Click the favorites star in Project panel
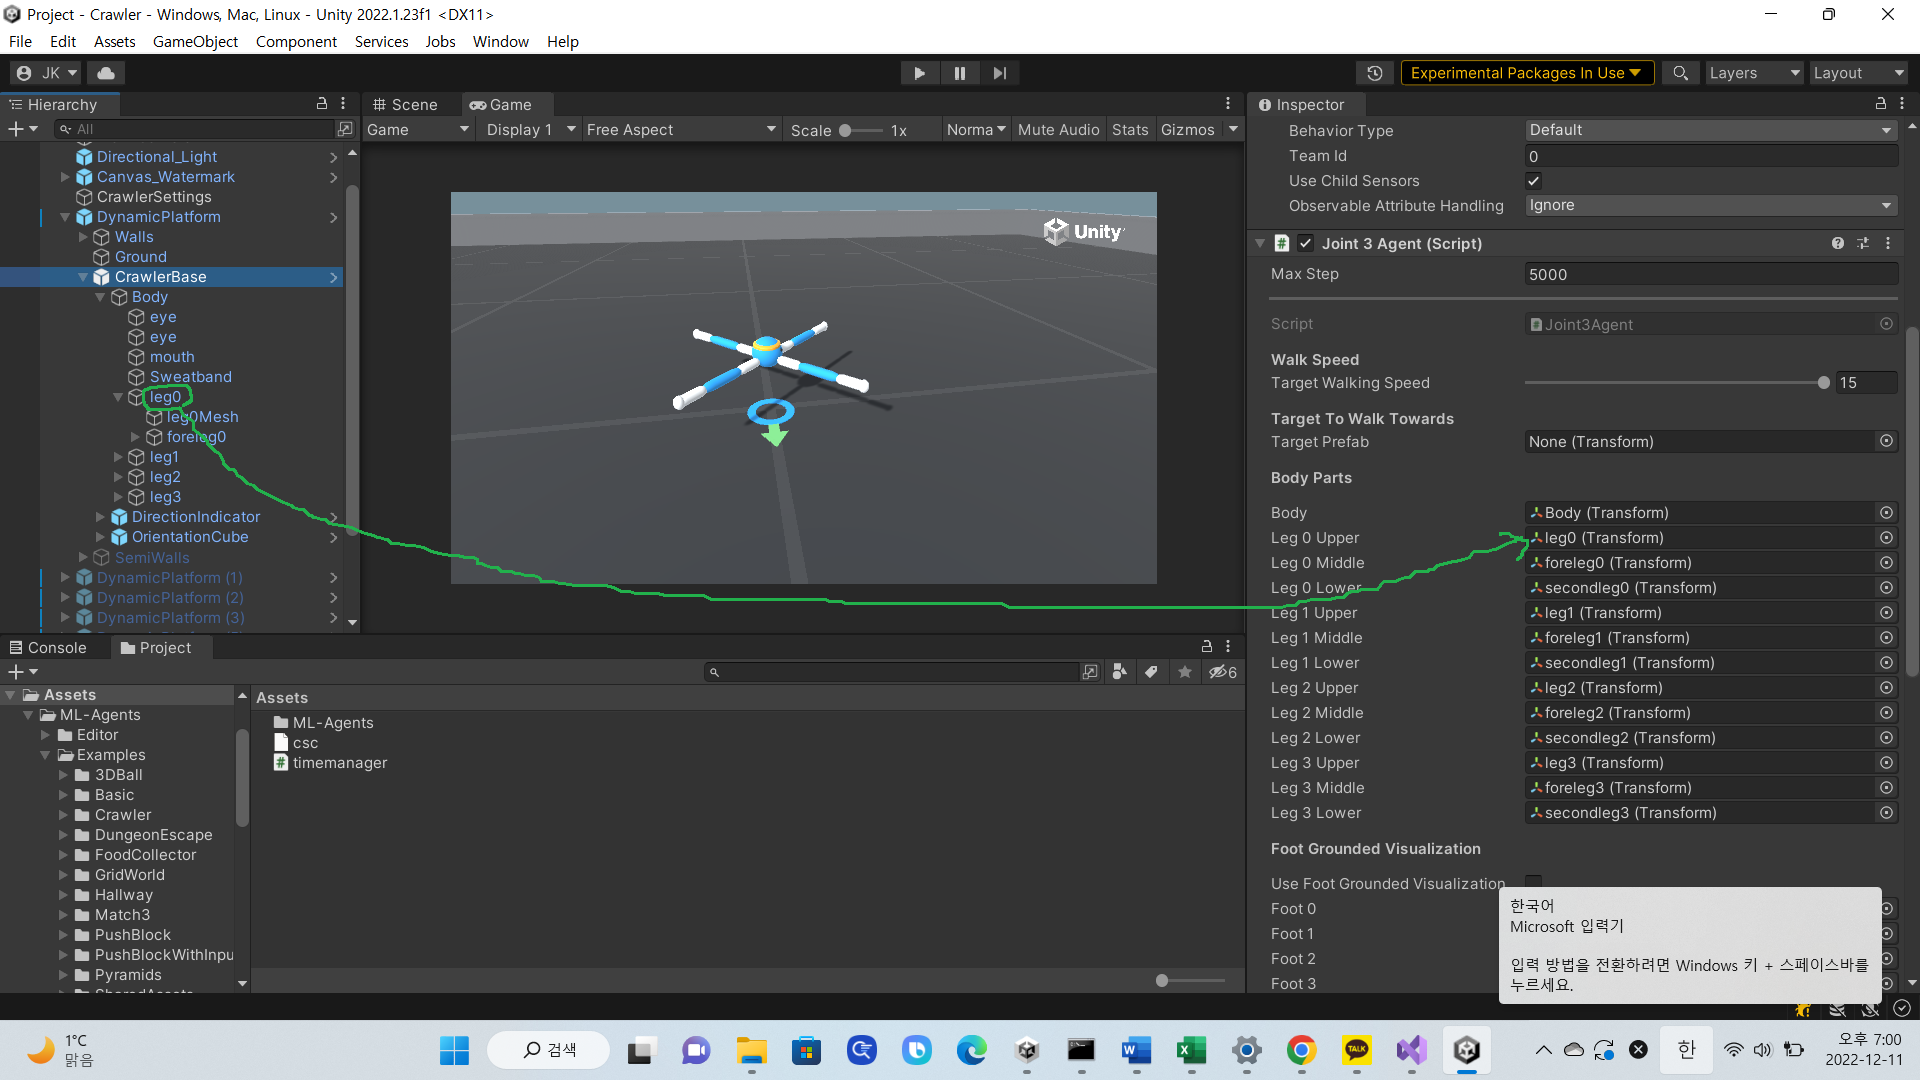The width and height of the screenshot is (1920, 1080). pos(1185,672)
